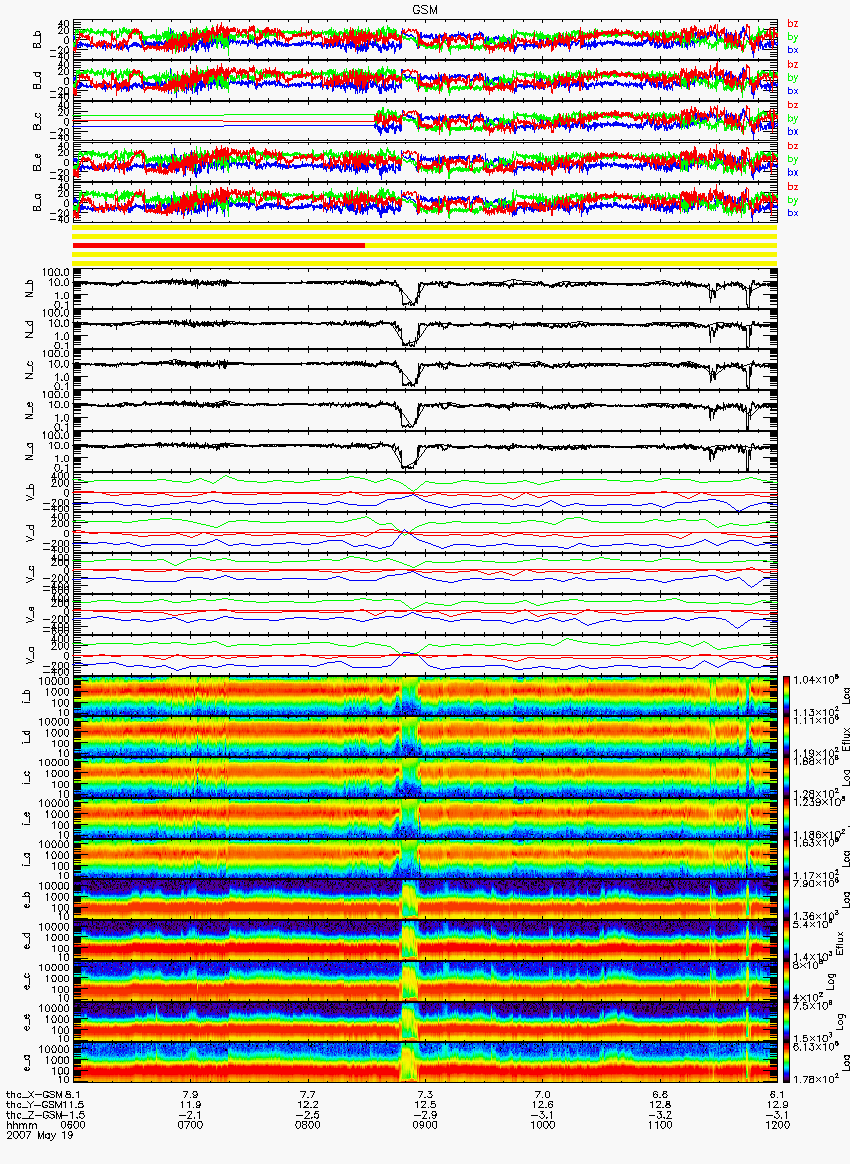Click the by legend of the B_e panel
850x1164 pixels.
(793, 159)
